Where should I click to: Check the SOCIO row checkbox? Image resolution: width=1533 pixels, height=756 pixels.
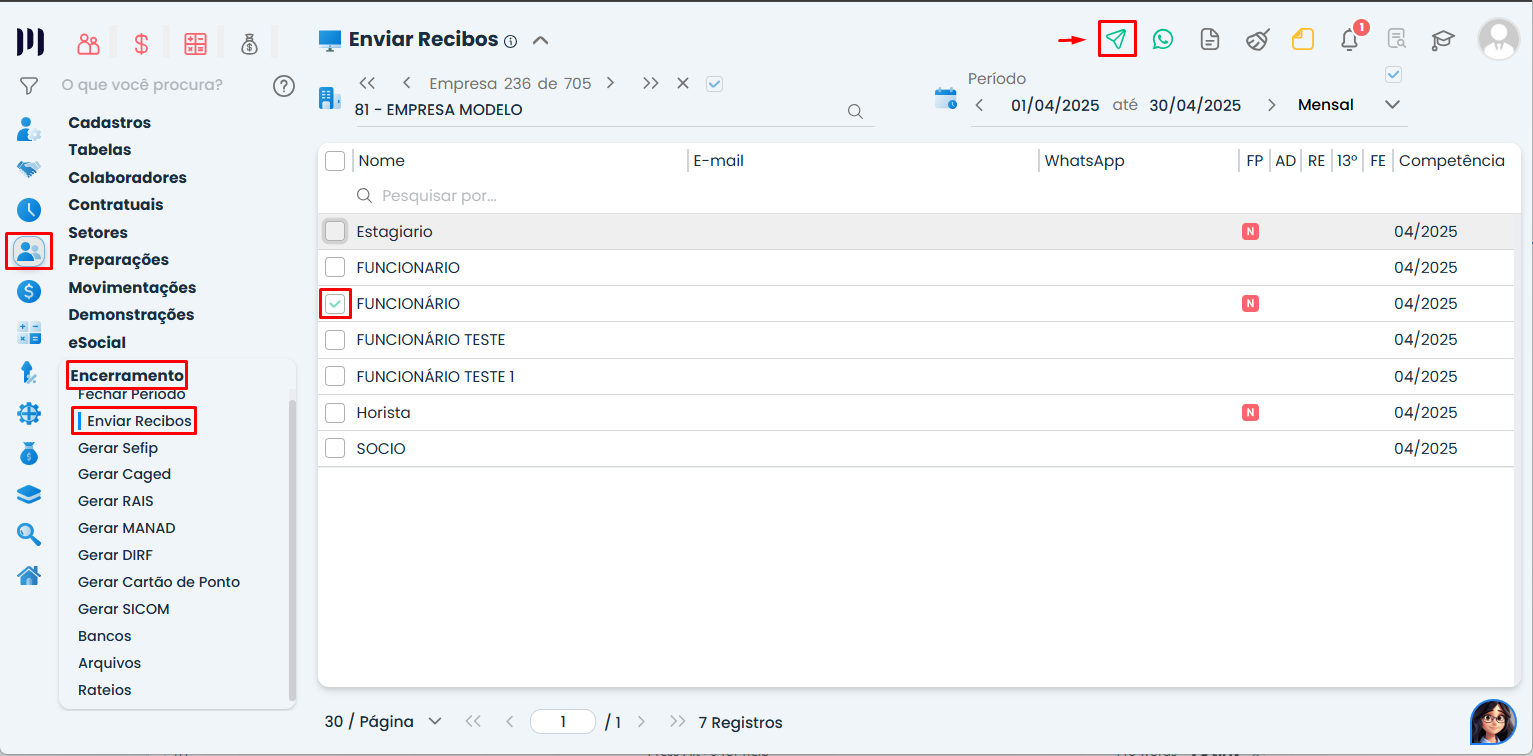coord(335,449)
